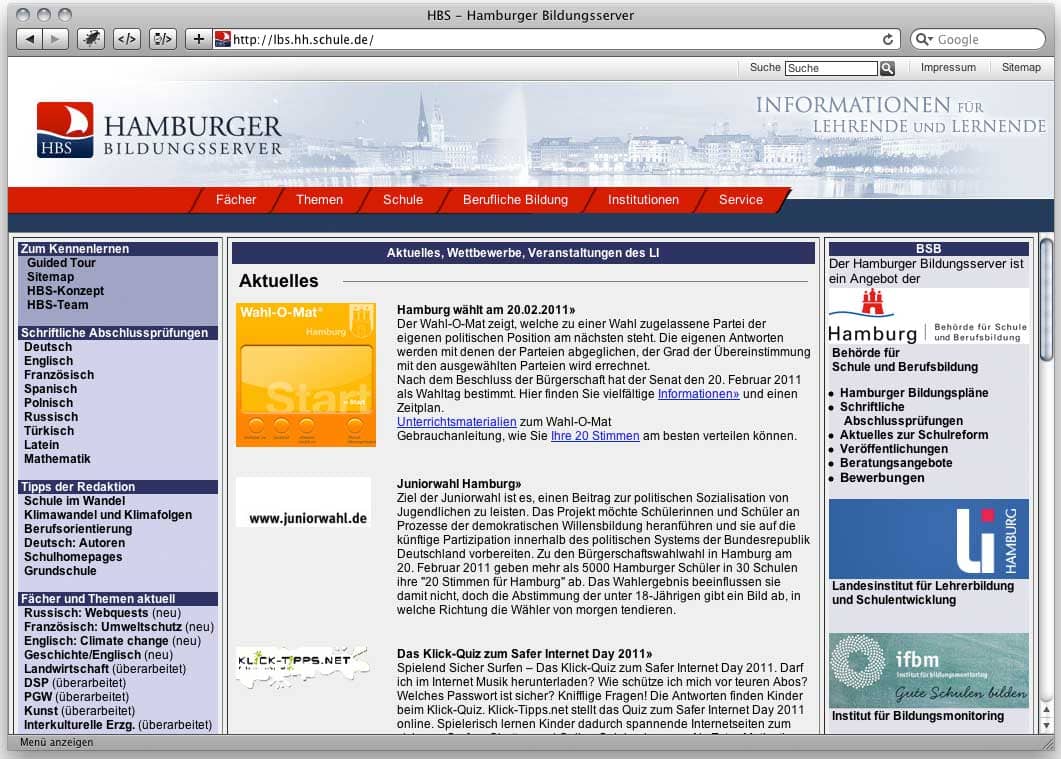
Task: Click the browser forward arrow button
Action: [x=55, y=39]
